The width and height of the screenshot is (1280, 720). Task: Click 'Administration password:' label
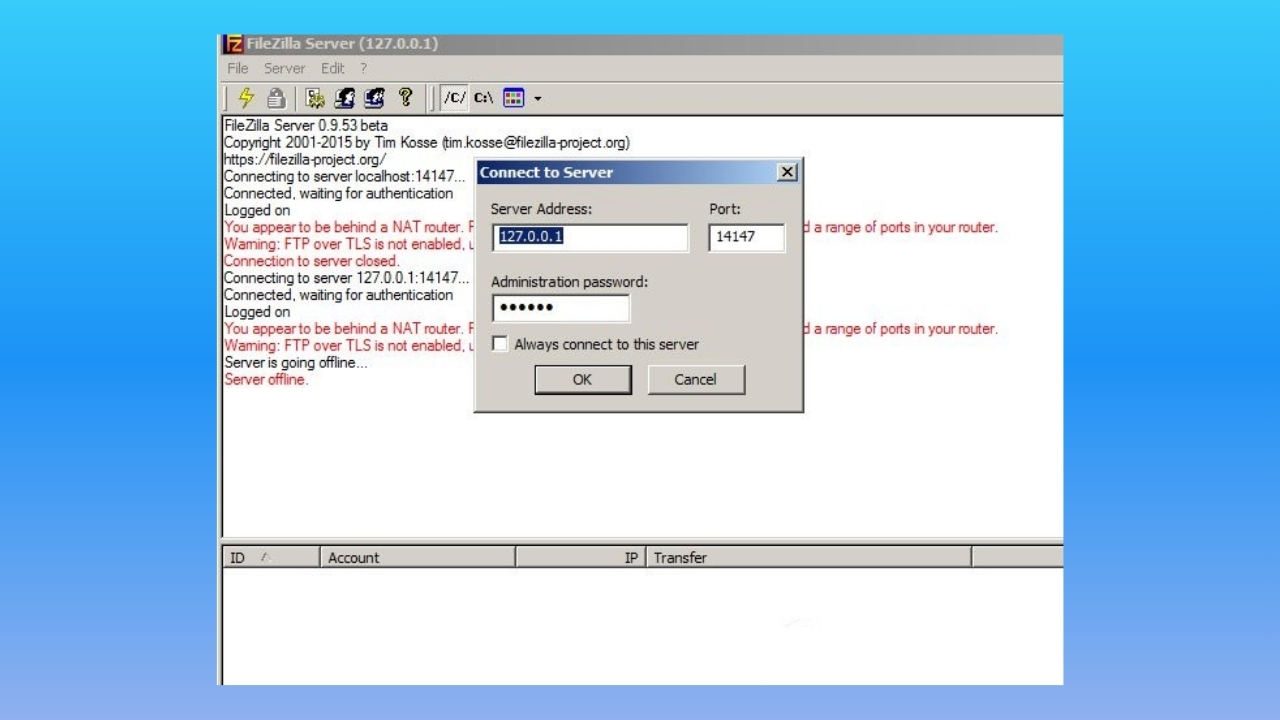[x=569, y=282]
